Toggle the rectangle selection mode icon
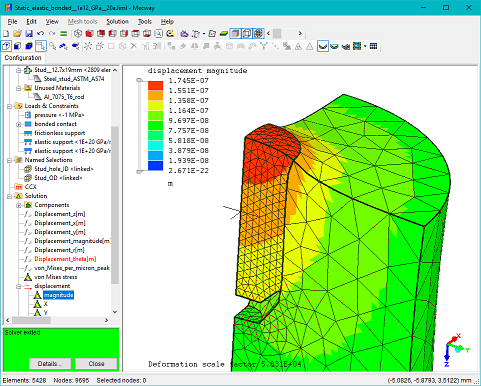This screenshot has height=386, width=481. point(41,46)
